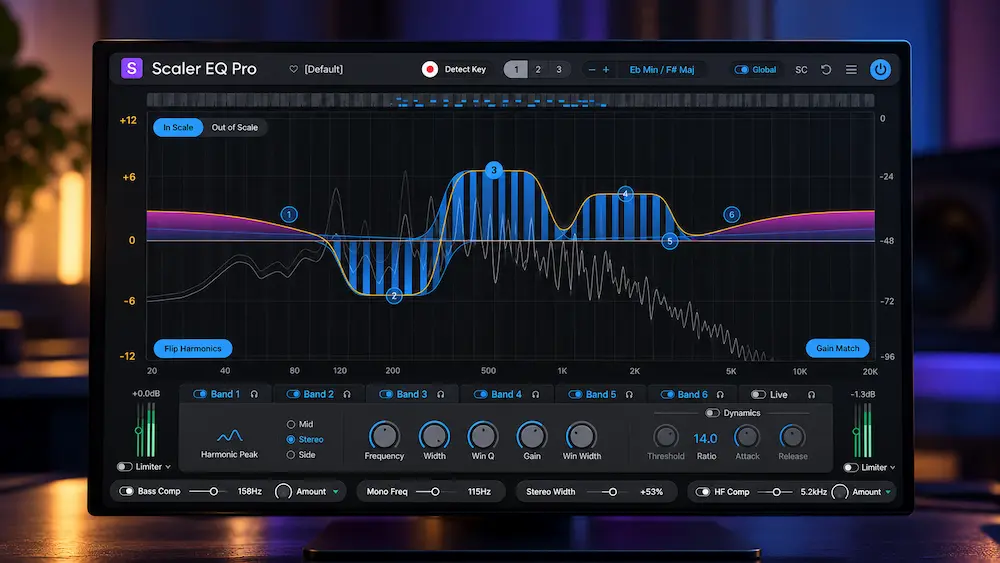Click the Gain knob
This screenshot has width=1000, height=563.
pos(532,436)
